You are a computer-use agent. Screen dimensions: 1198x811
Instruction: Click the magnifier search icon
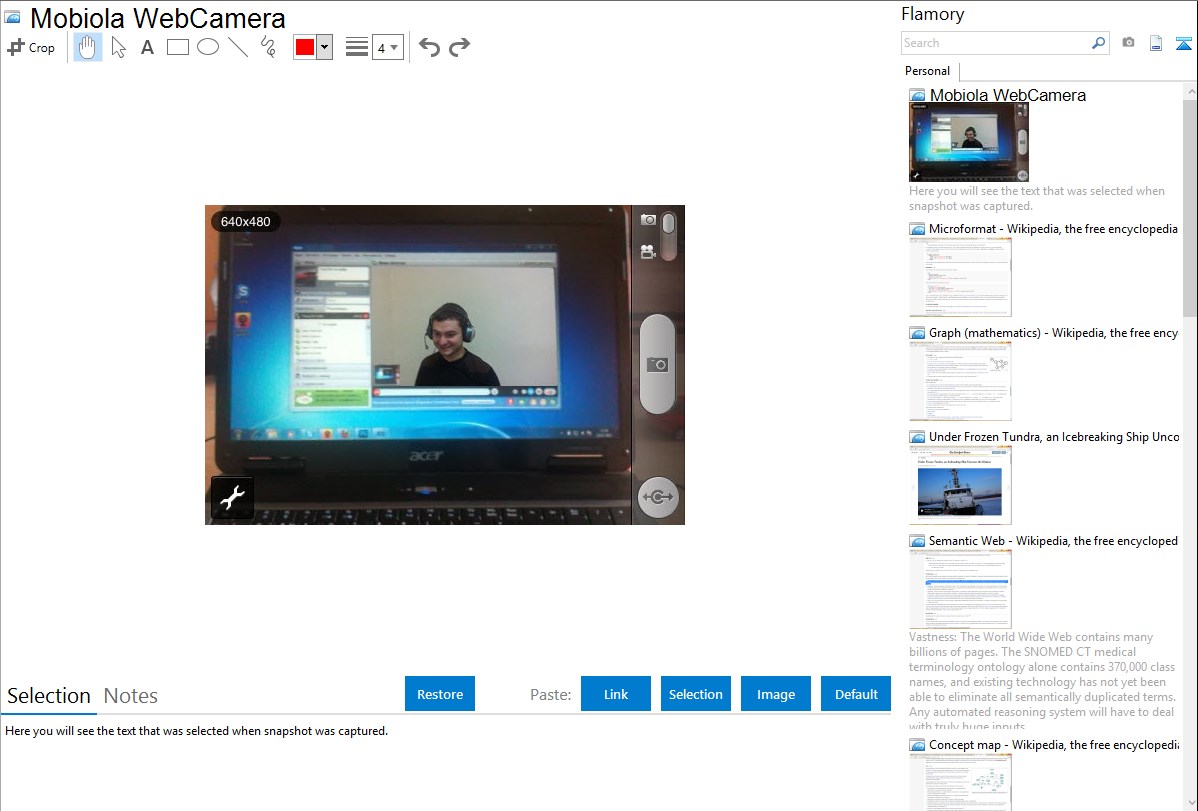[1099, 43]
